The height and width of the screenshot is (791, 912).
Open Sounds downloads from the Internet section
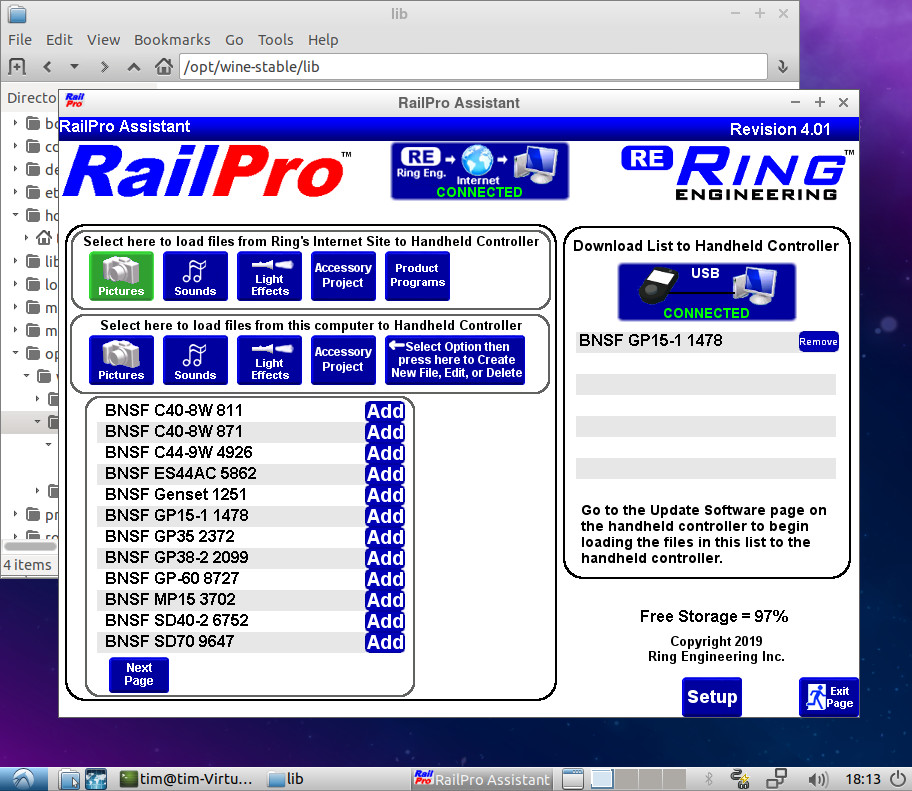(x=195, y=276)
